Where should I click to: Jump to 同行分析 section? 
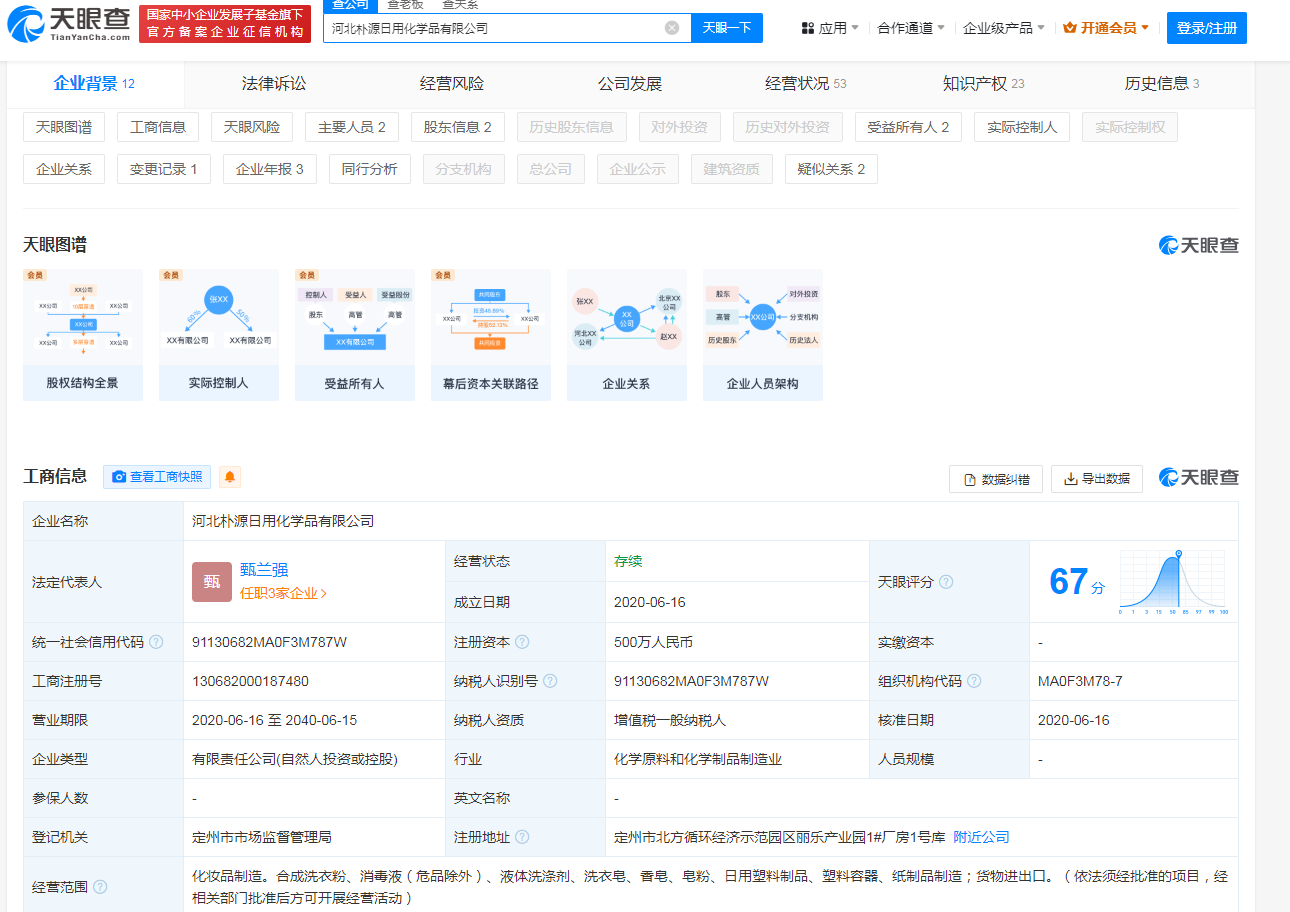(370, 169)
